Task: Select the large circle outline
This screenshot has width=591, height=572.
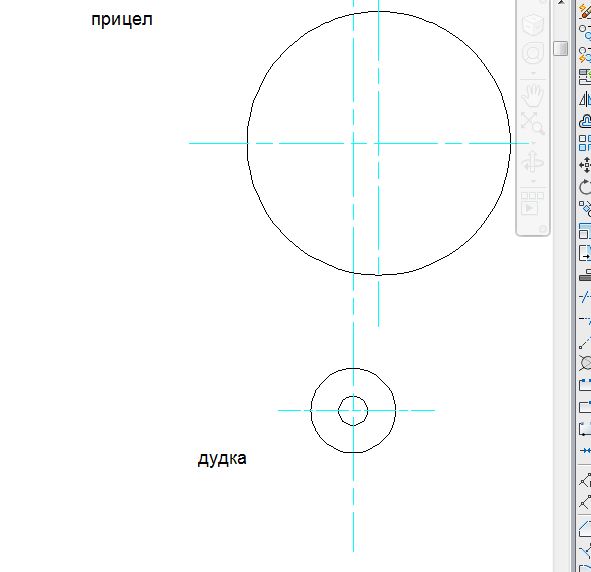Action: tap(248, 143)
